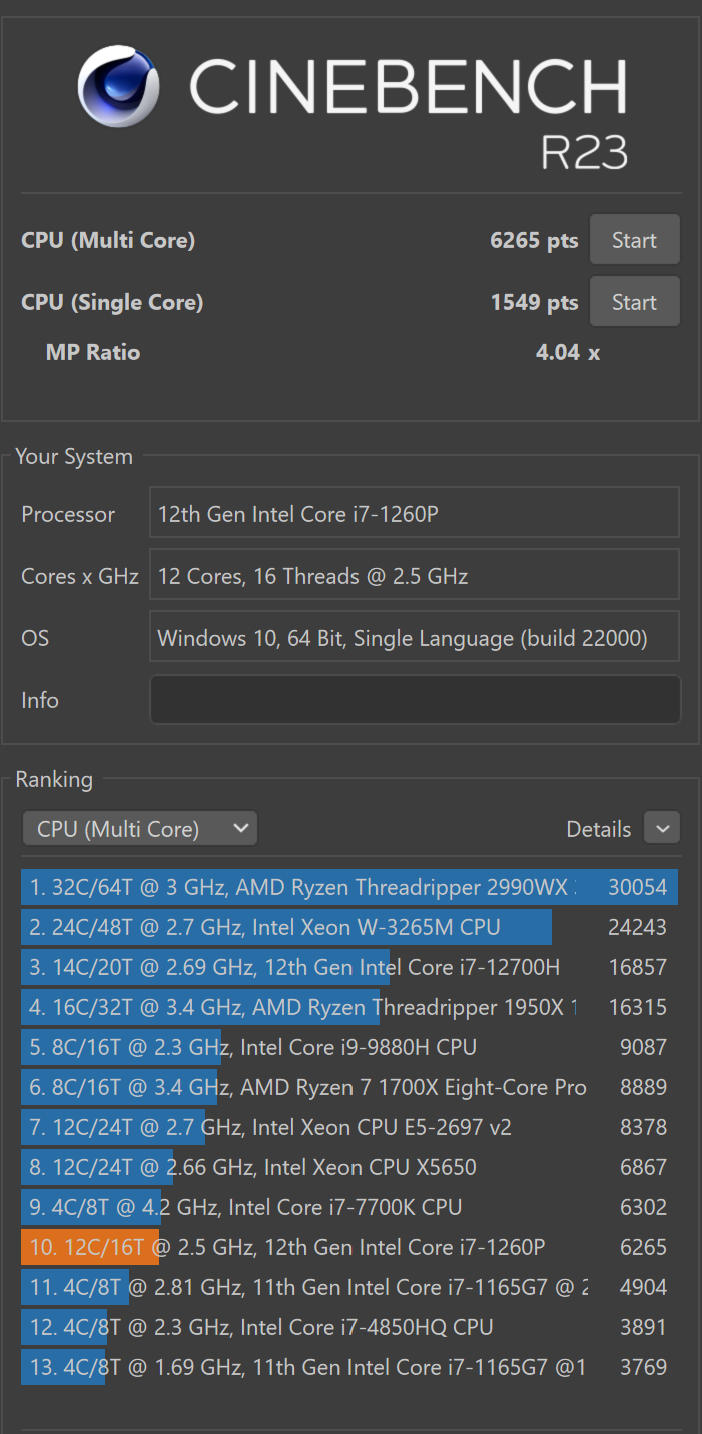
Task: Expand the Details chevron
Action: pos(661,828)
